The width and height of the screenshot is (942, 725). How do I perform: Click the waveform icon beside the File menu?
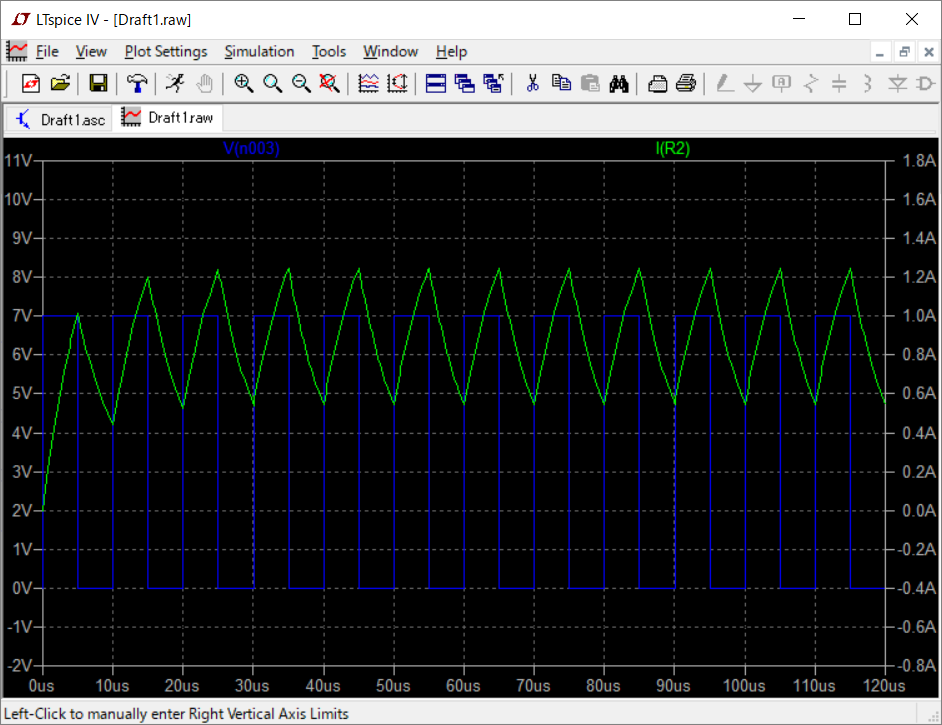tap(16, 52)
